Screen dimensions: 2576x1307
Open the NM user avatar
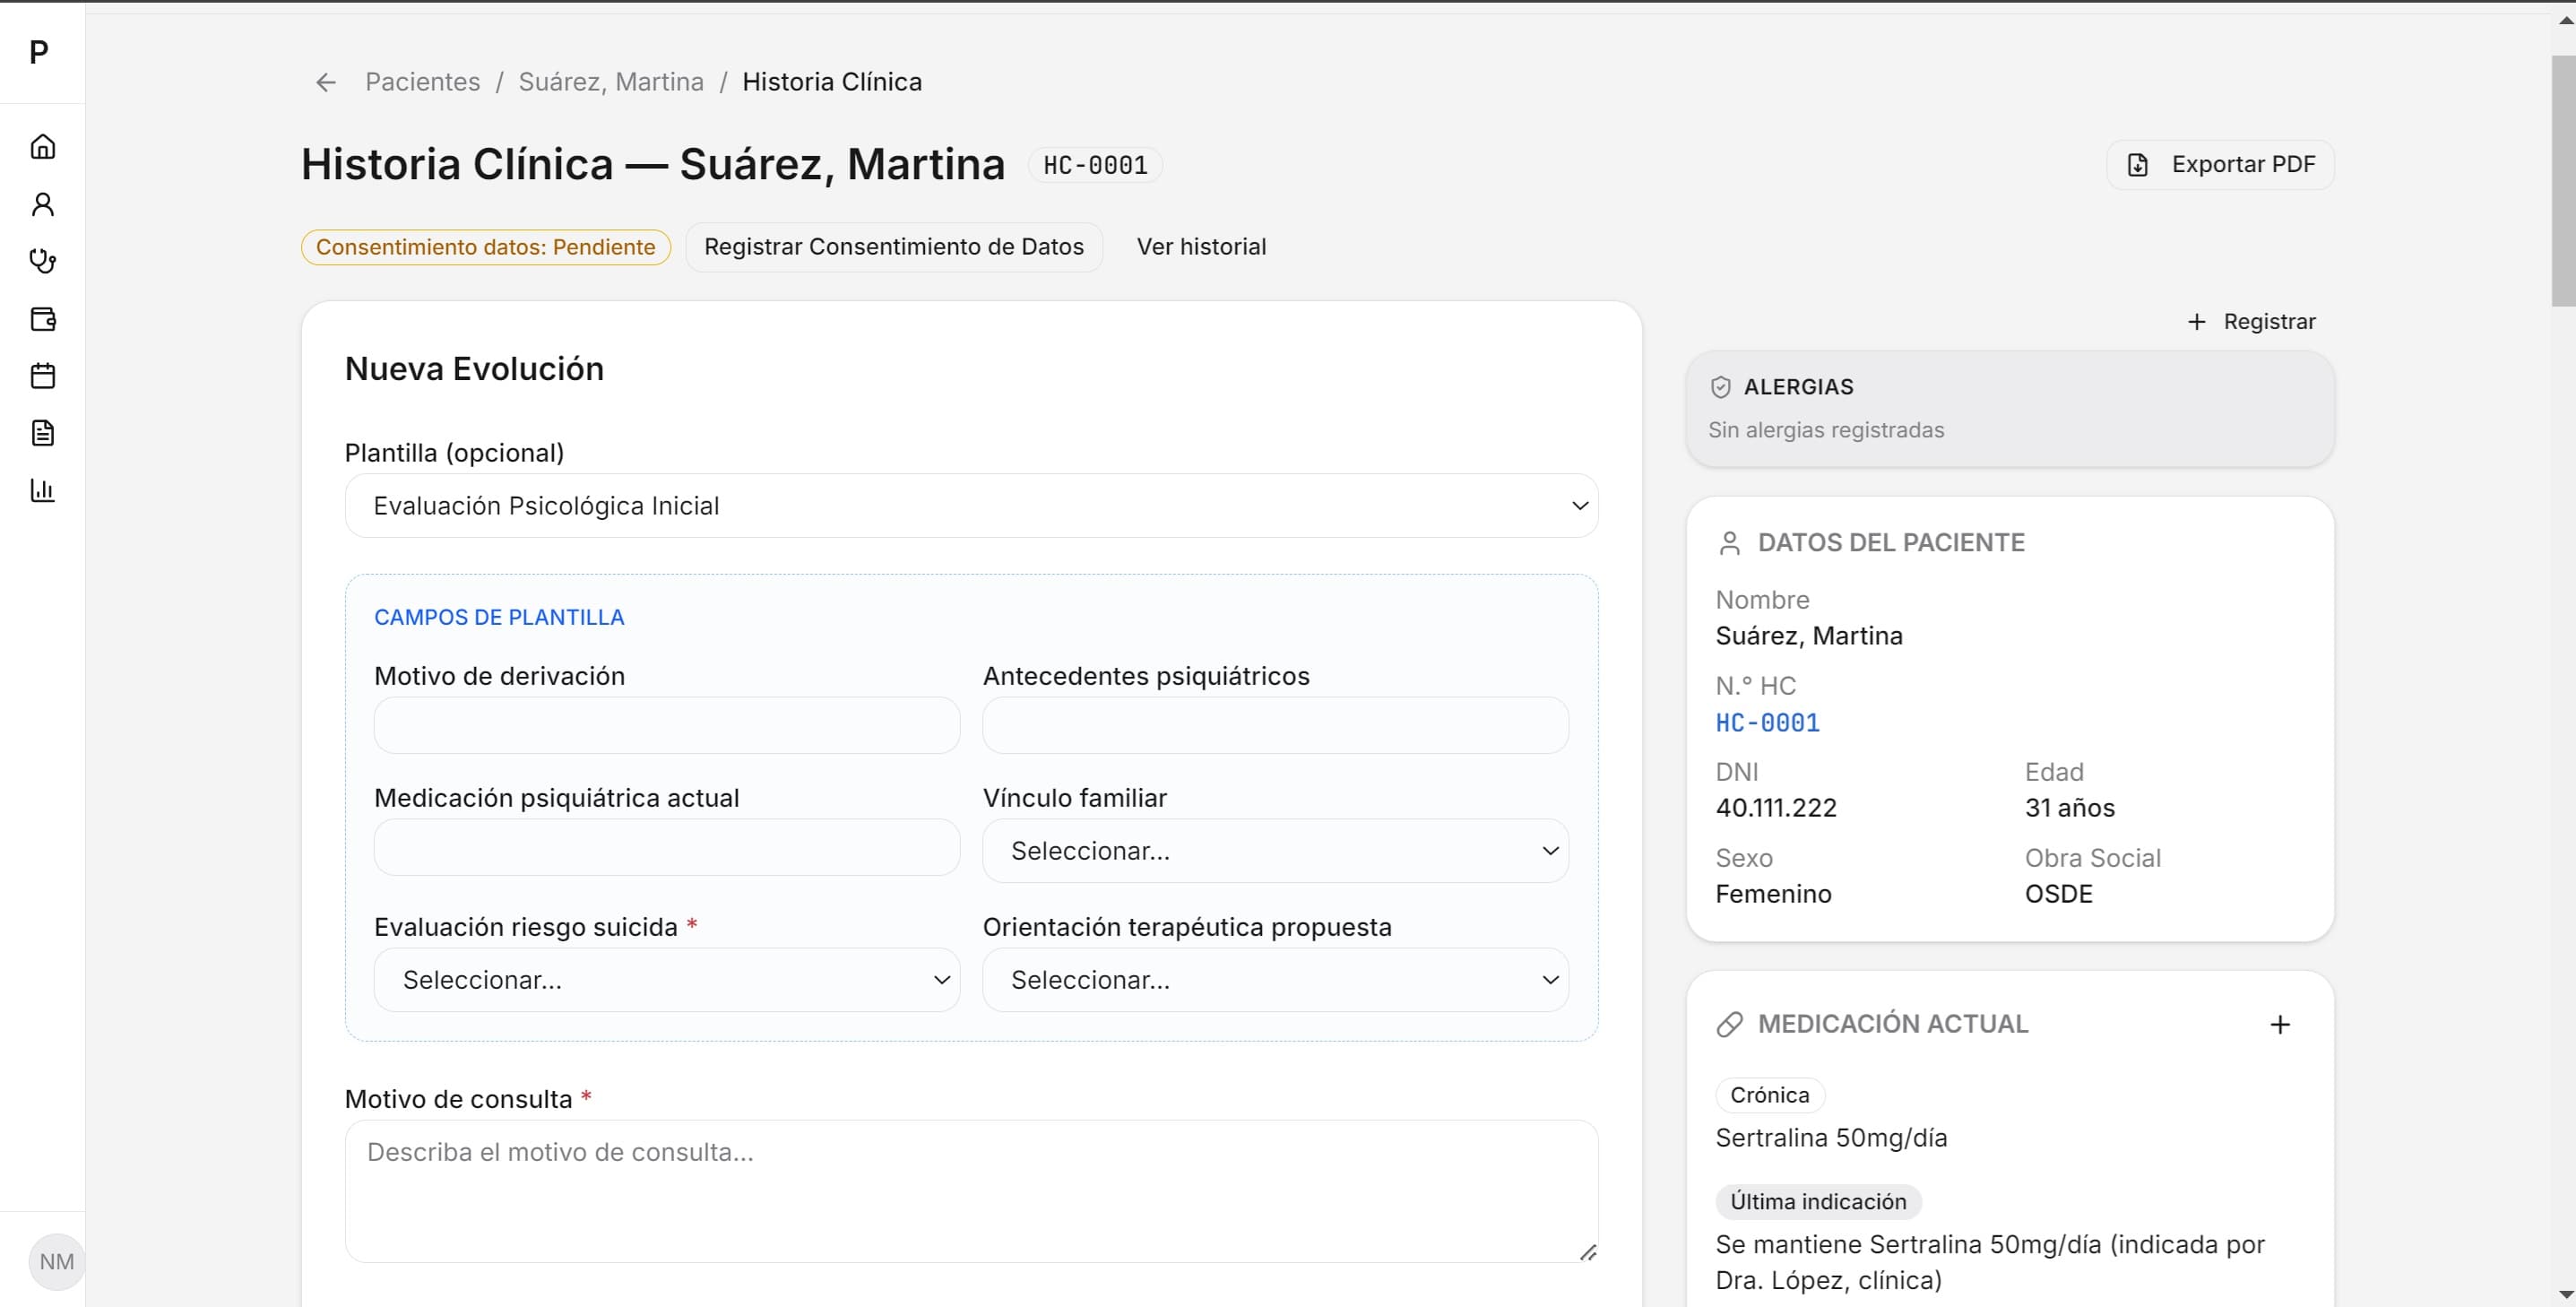56,1261
